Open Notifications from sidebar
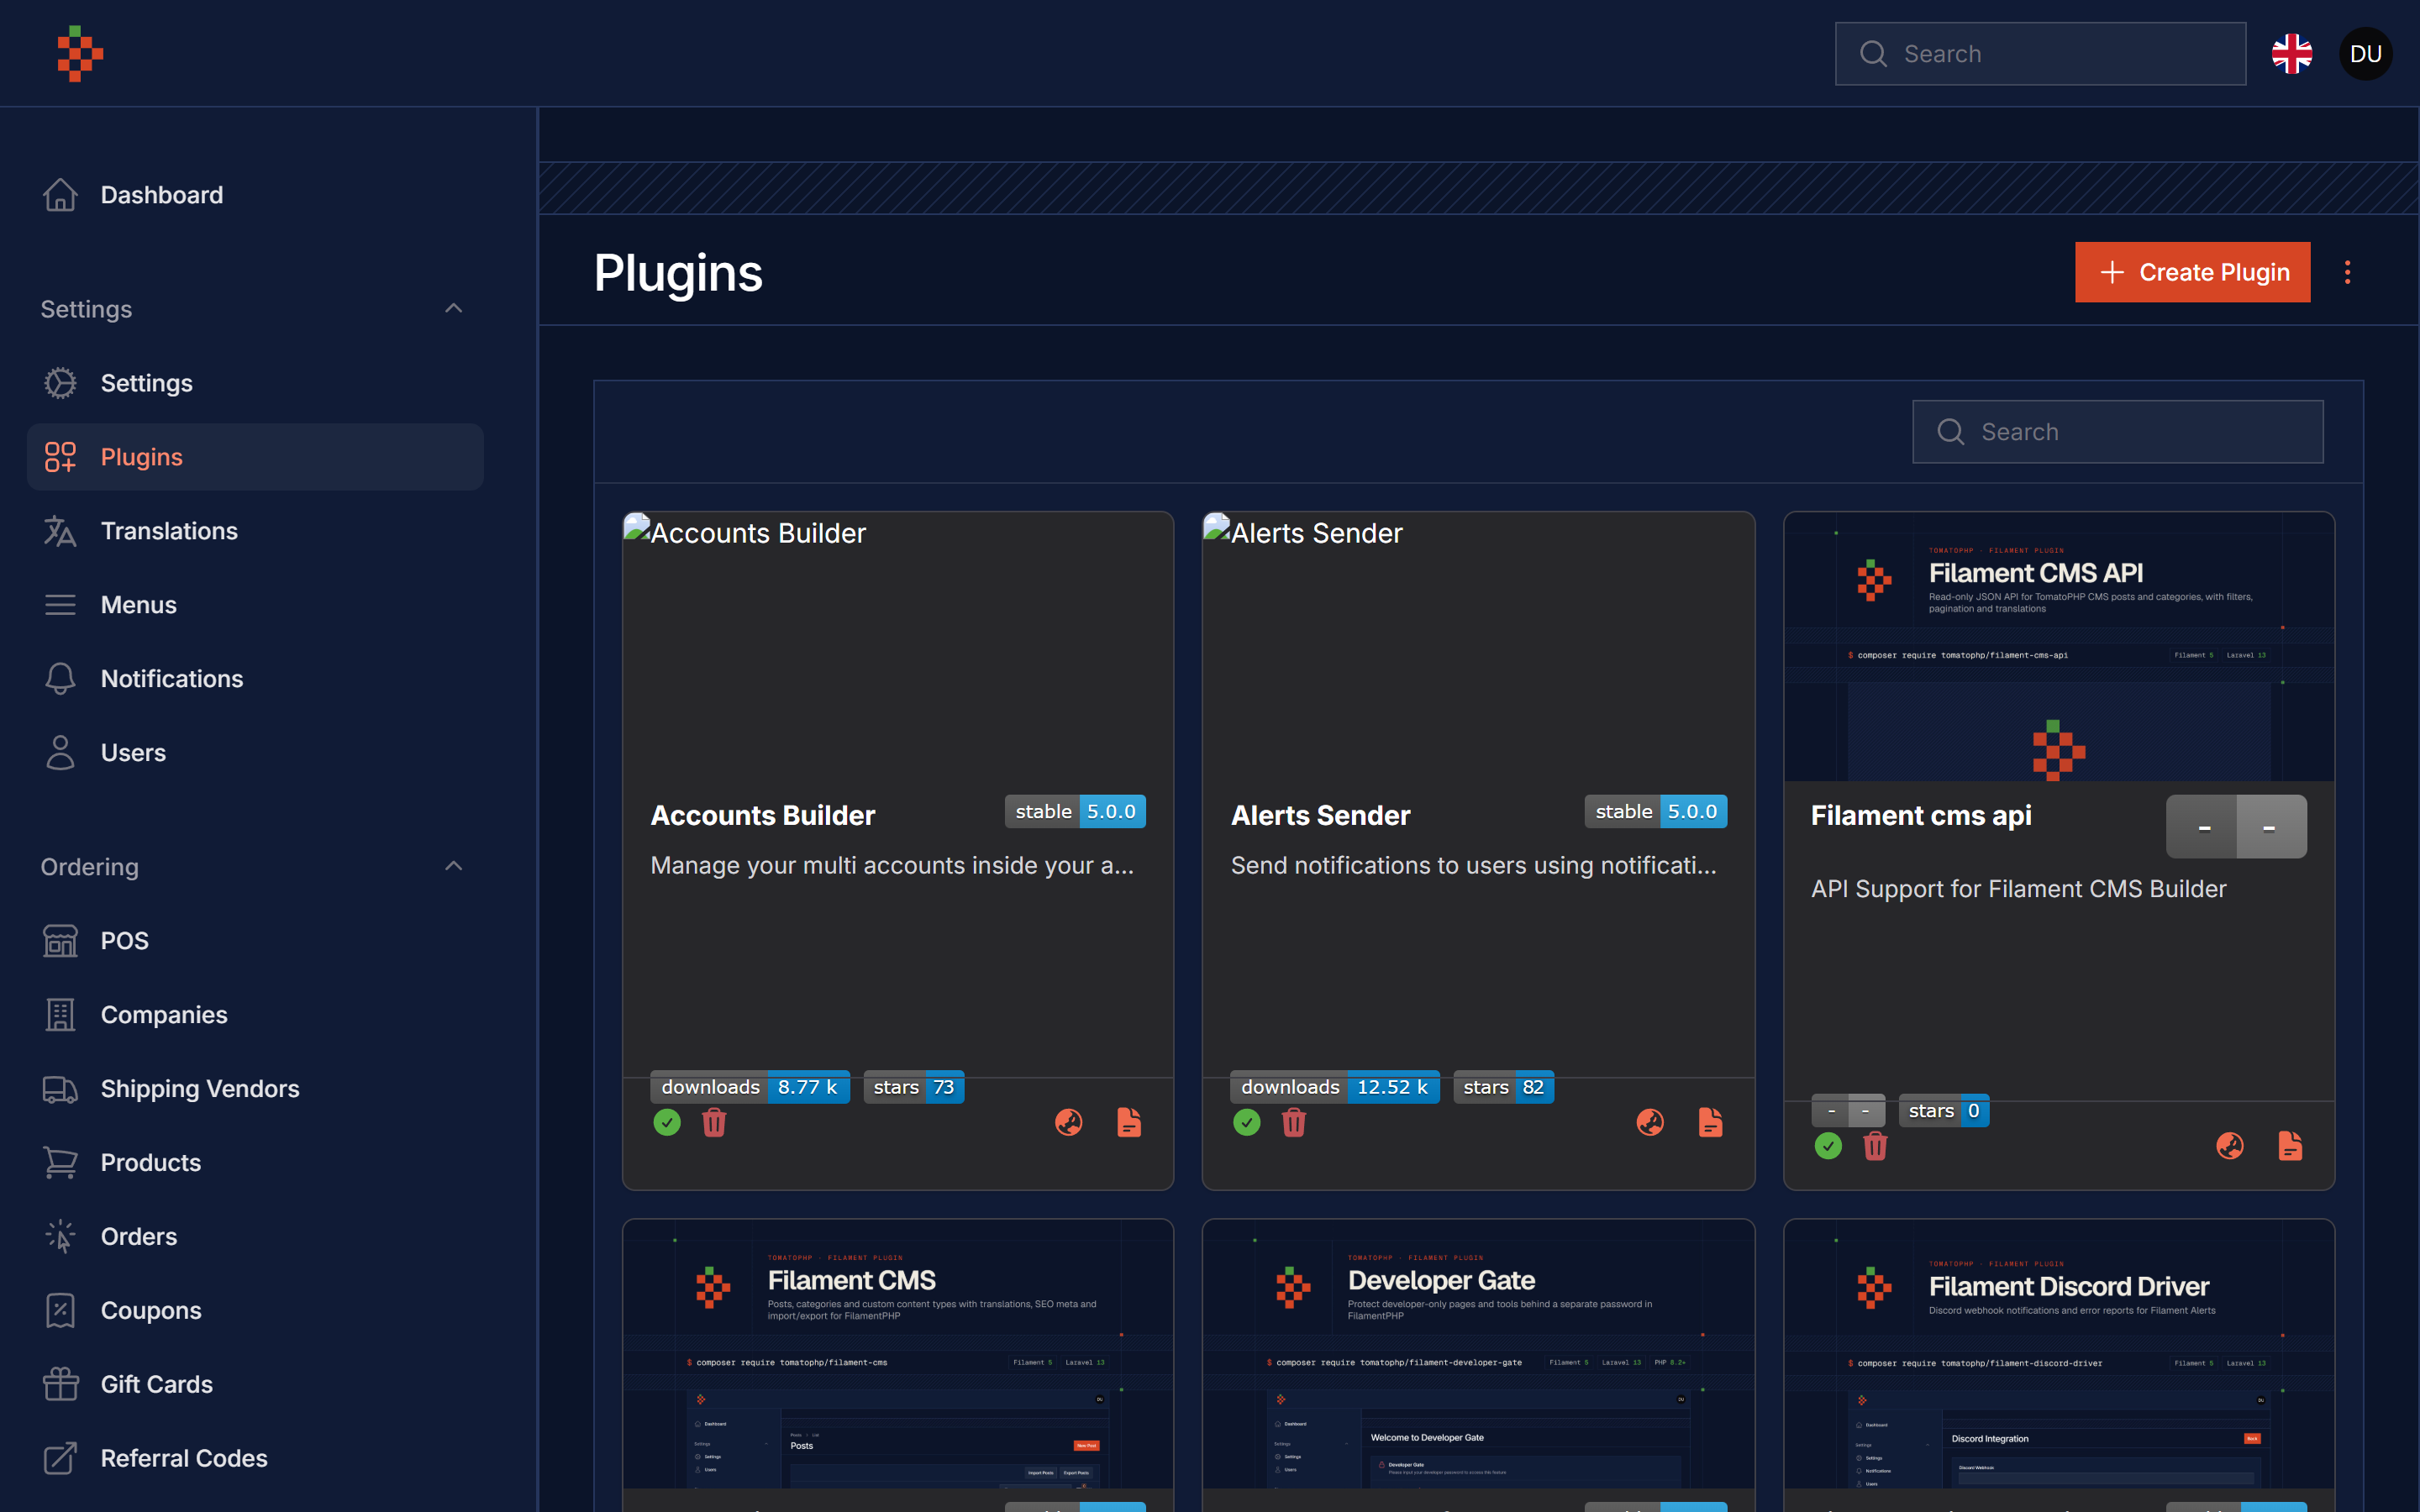The image size is (2420, 1512). tap(255, 679)
